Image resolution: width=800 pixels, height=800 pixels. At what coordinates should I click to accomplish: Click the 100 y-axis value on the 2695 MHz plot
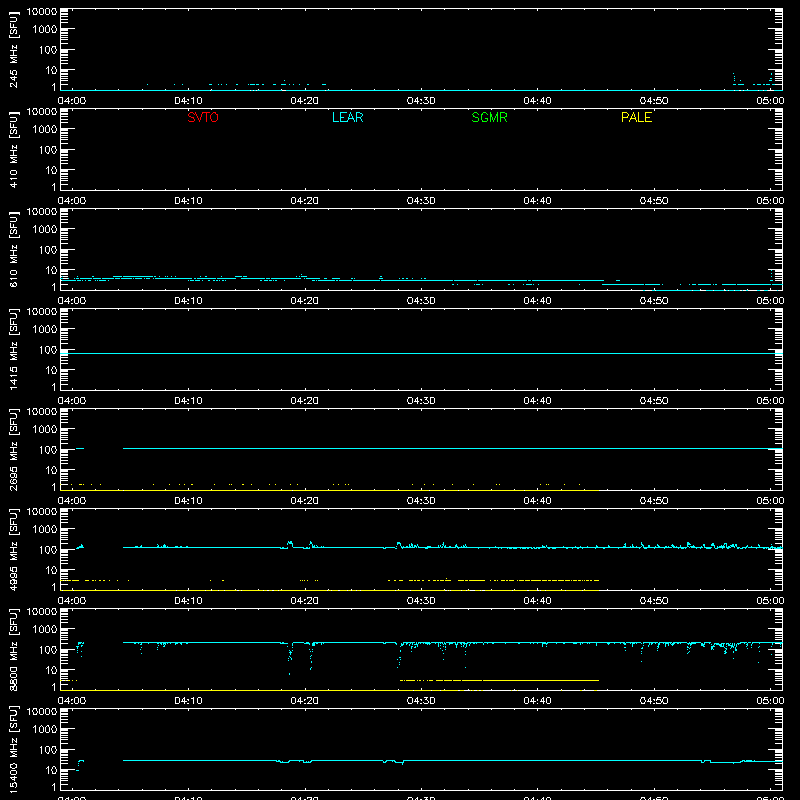point(48,450)
